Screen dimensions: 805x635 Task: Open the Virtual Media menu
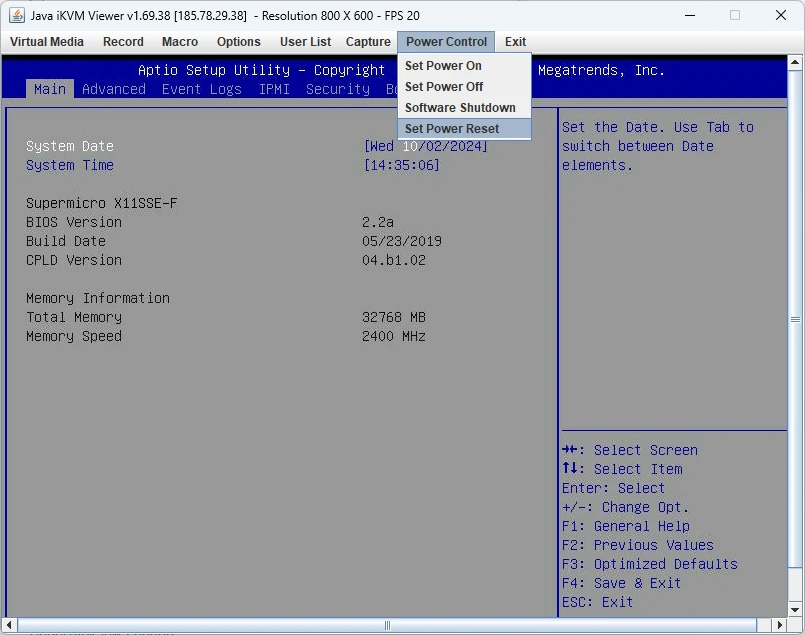tap(47, 42)
